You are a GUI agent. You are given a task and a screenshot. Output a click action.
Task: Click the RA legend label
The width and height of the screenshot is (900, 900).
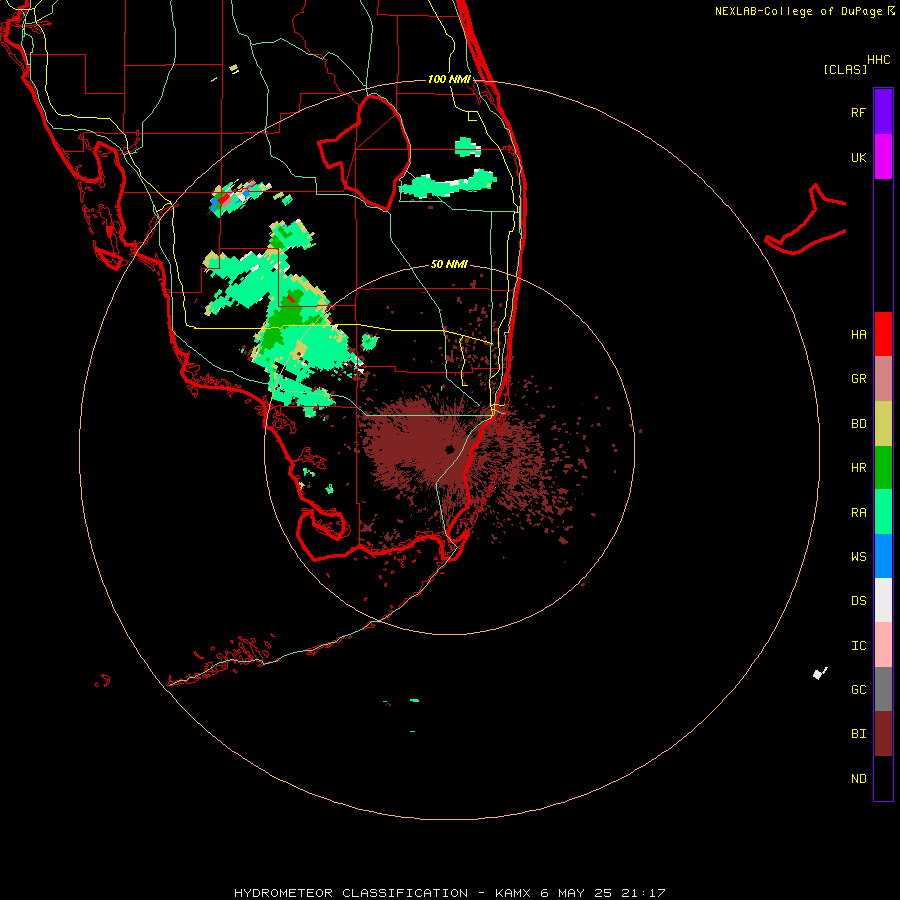[858, 513]
